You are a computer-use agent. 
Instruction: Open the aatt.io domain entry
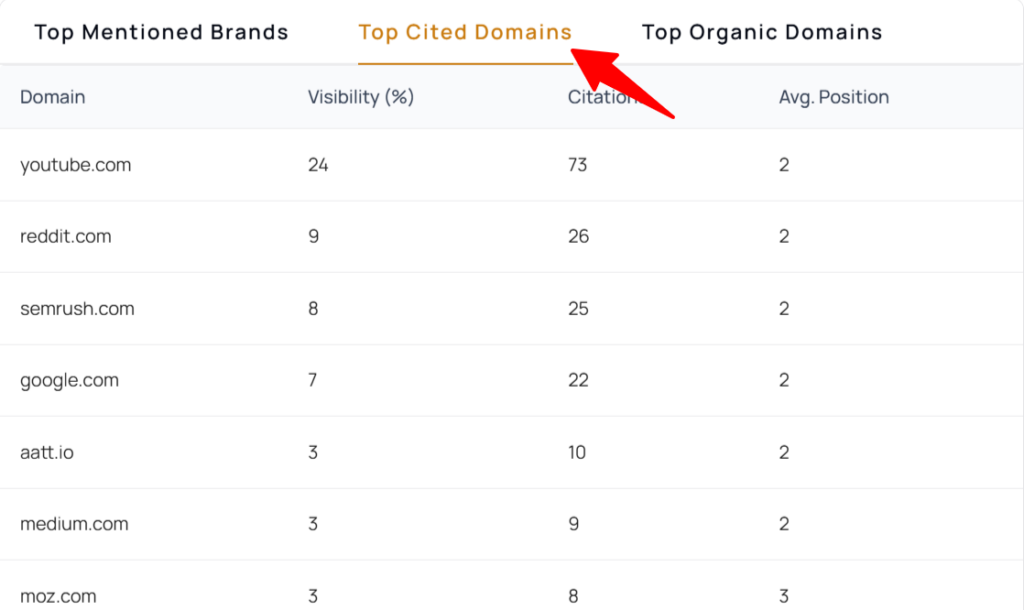coord(46,452)
